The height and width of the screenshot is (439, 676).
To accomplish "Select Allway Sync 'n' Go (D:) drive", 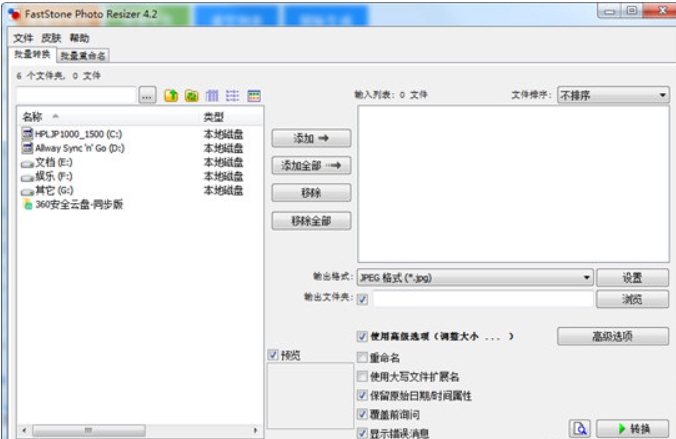I will tap(73, 148).
